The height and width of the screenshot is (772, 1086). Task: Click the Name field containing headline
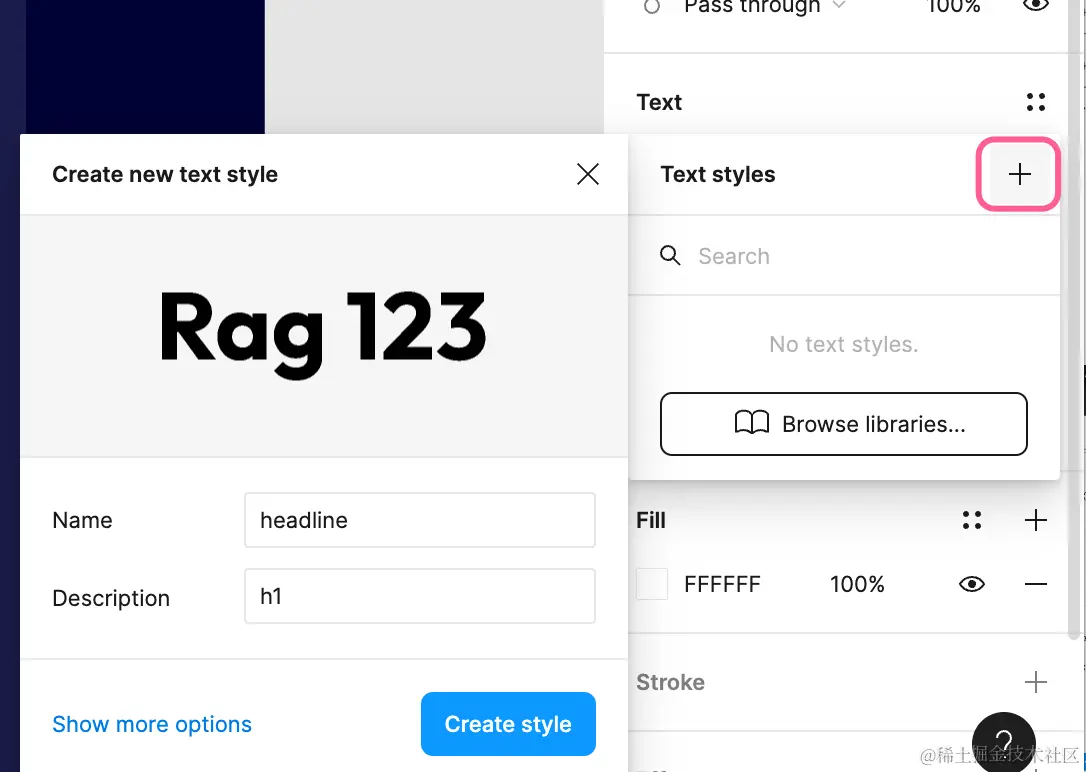pos(420,520)
